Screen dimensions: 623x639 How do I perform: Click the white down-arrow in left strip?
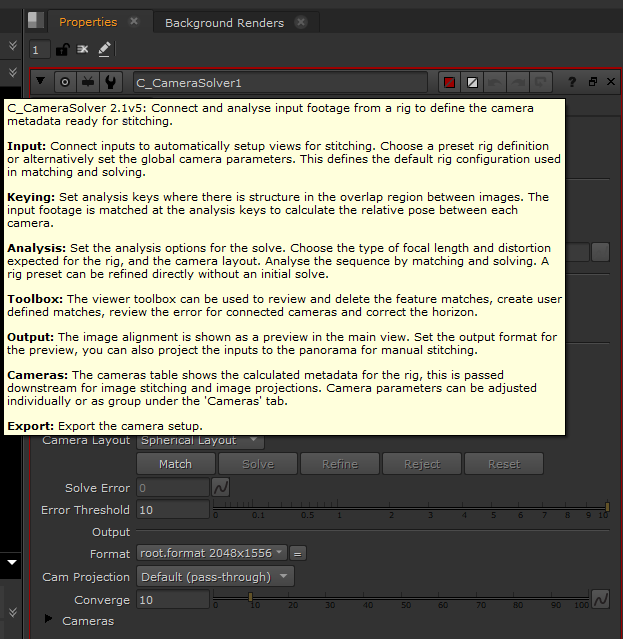tap(12, 562)
